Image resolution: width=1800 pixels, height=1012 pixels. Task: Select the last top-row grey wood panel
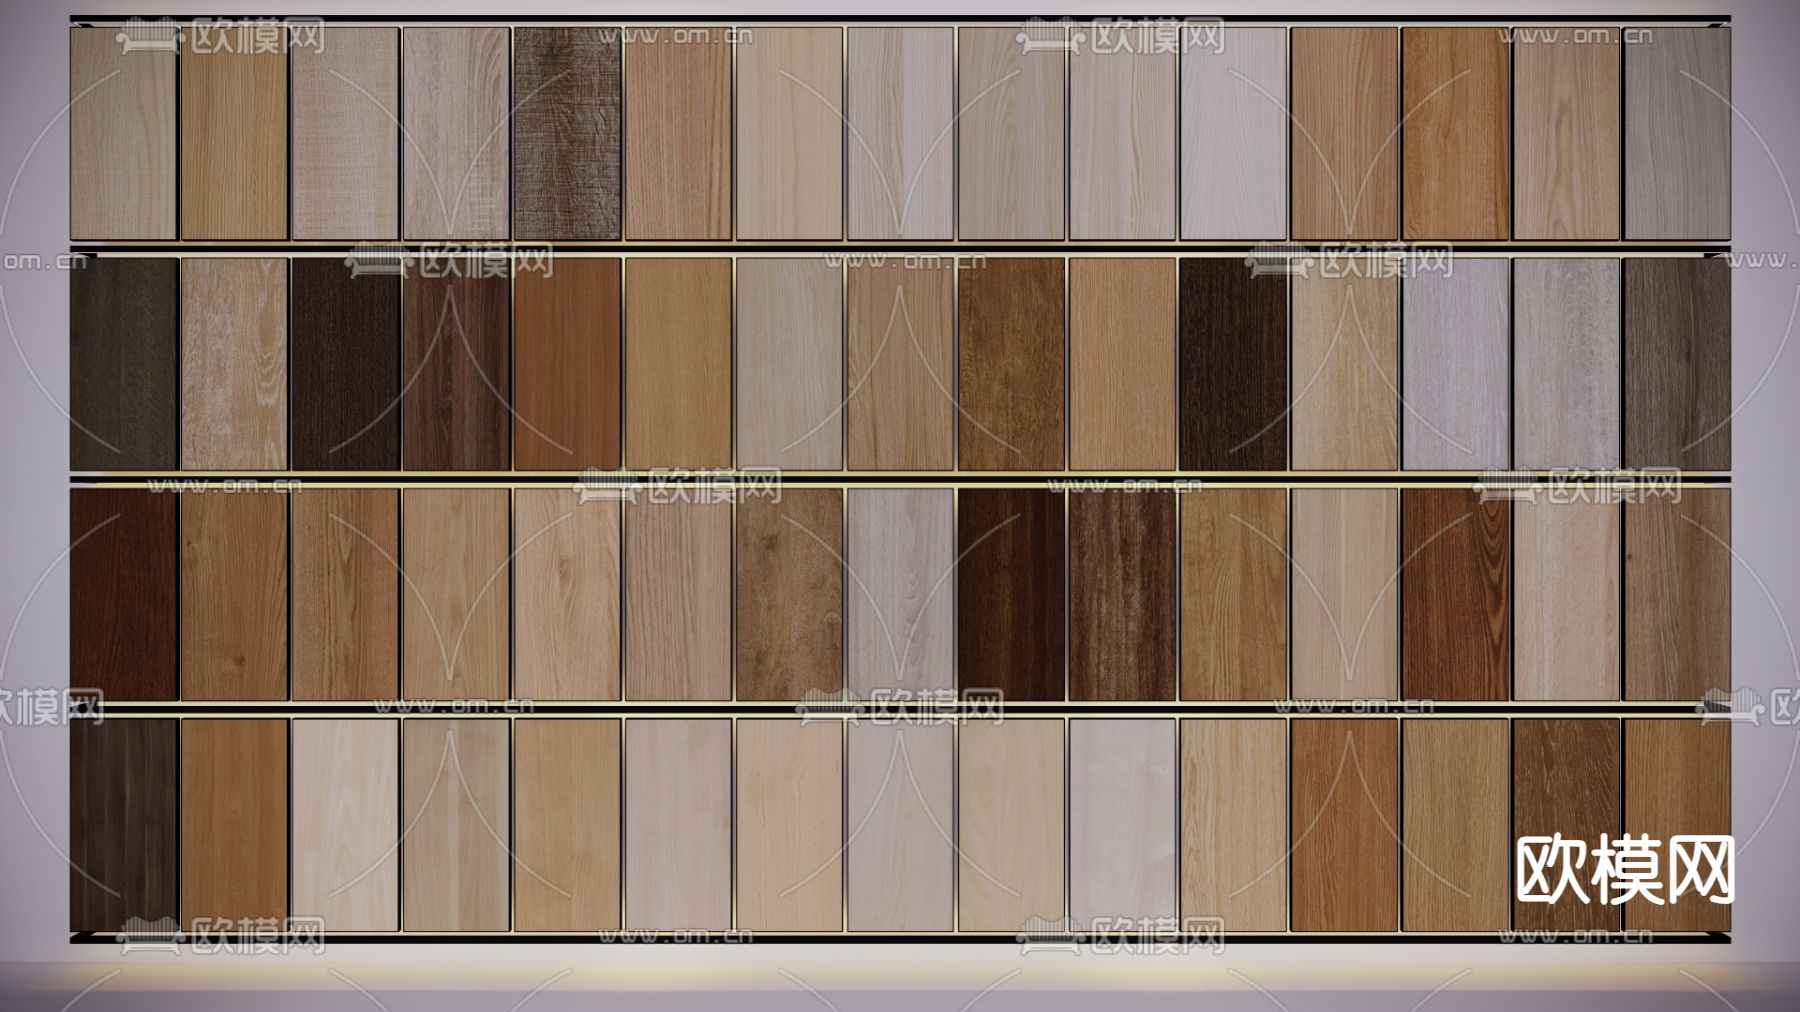click(x=1676, y=133)
